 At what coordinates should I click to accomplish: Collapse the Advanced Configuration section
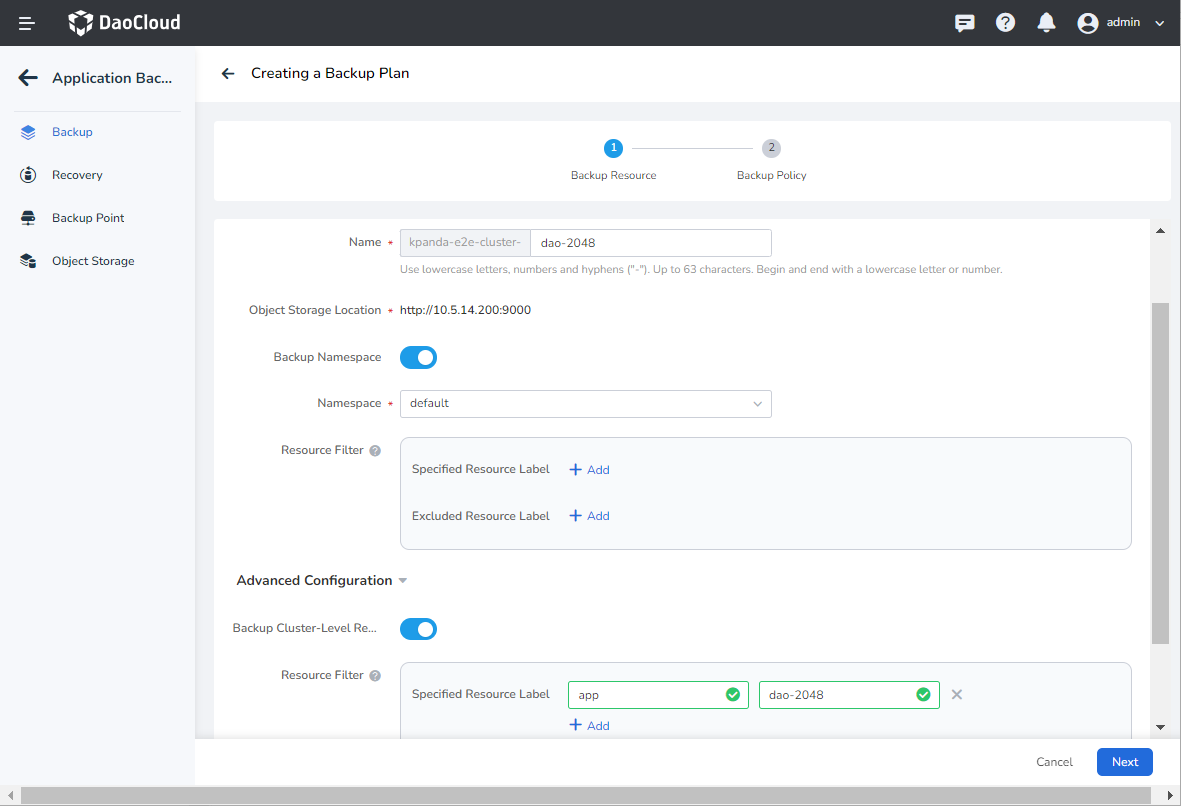403,580
